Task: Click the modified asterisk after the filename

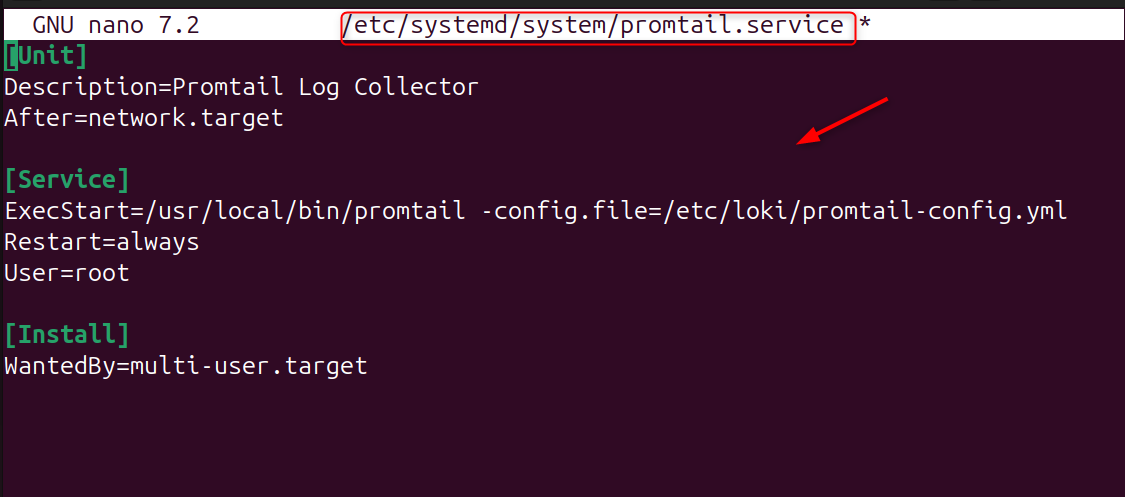Action: coord(865,26)
